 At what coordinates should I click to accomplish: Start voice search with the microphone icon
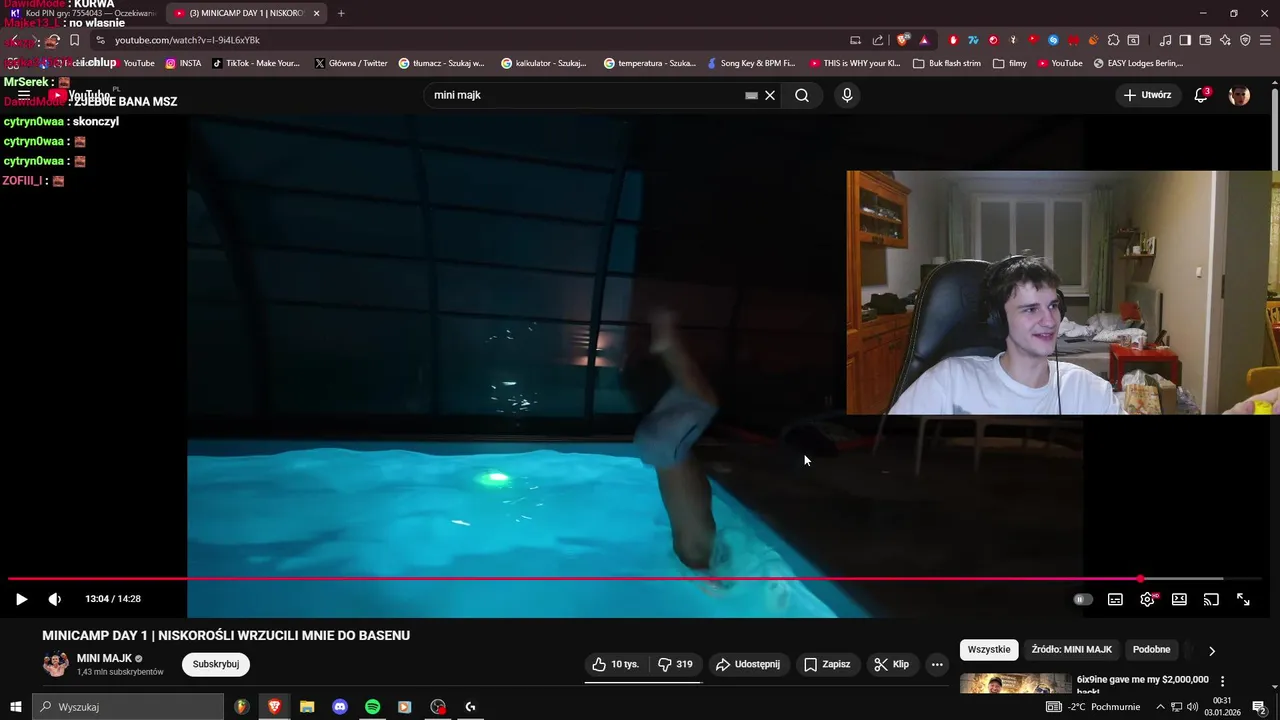pos(847,95)
